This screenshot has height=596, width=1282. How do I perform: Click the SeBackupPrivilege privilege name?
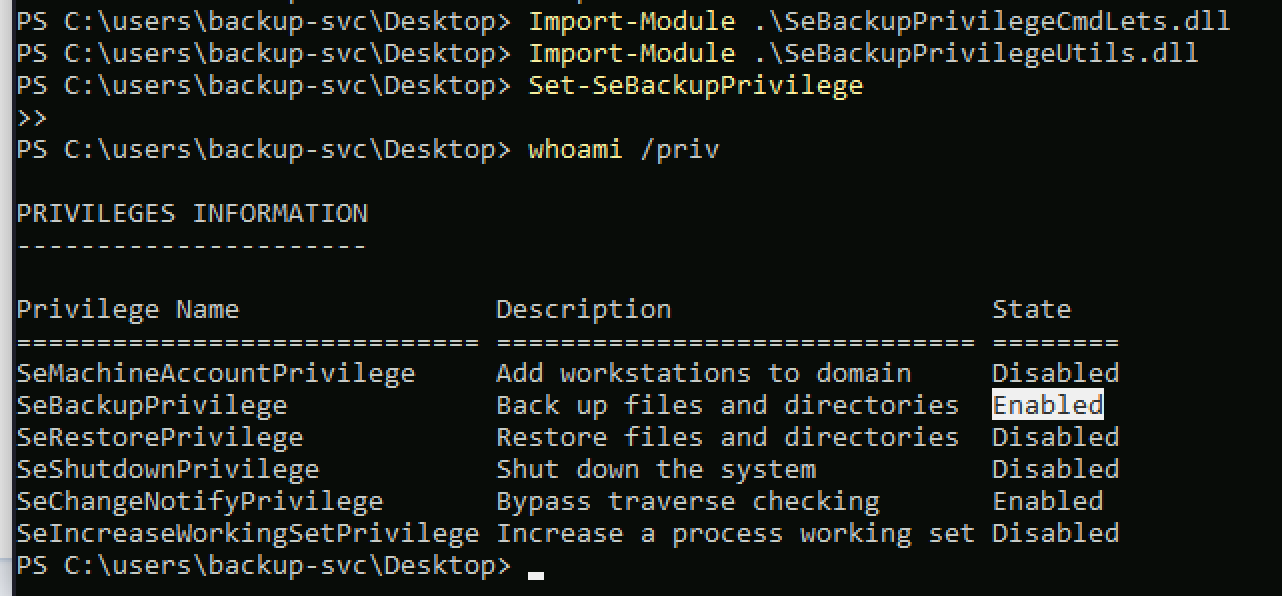tap(152, 405)
